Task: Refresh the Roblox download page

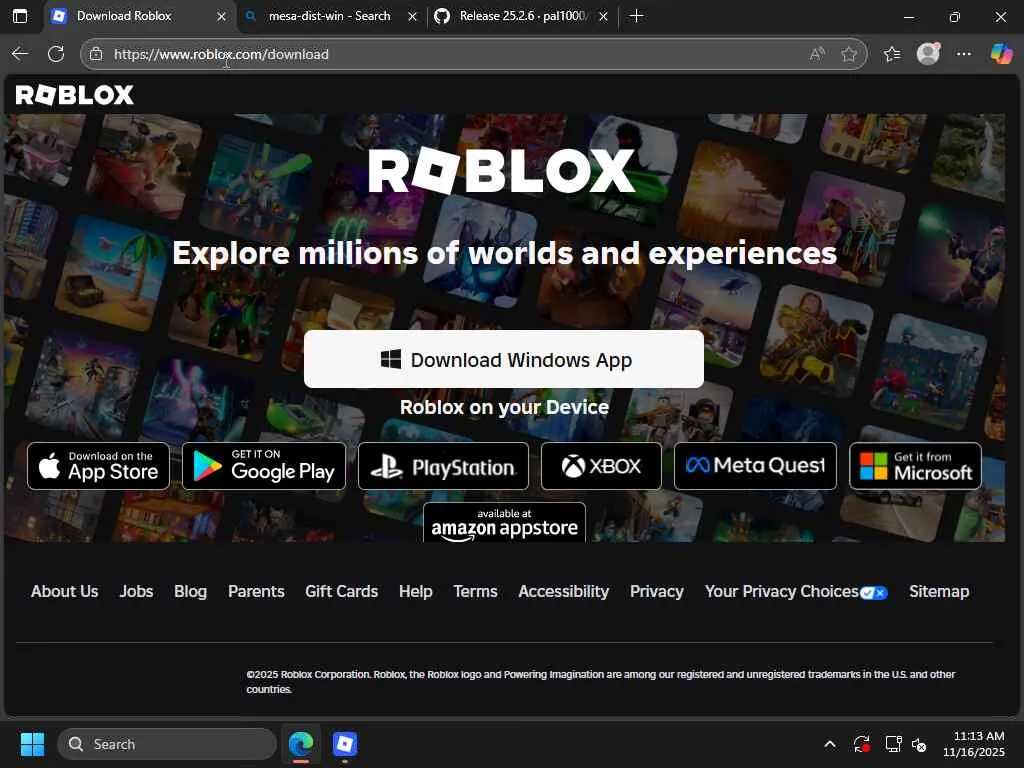Action: 56,54
